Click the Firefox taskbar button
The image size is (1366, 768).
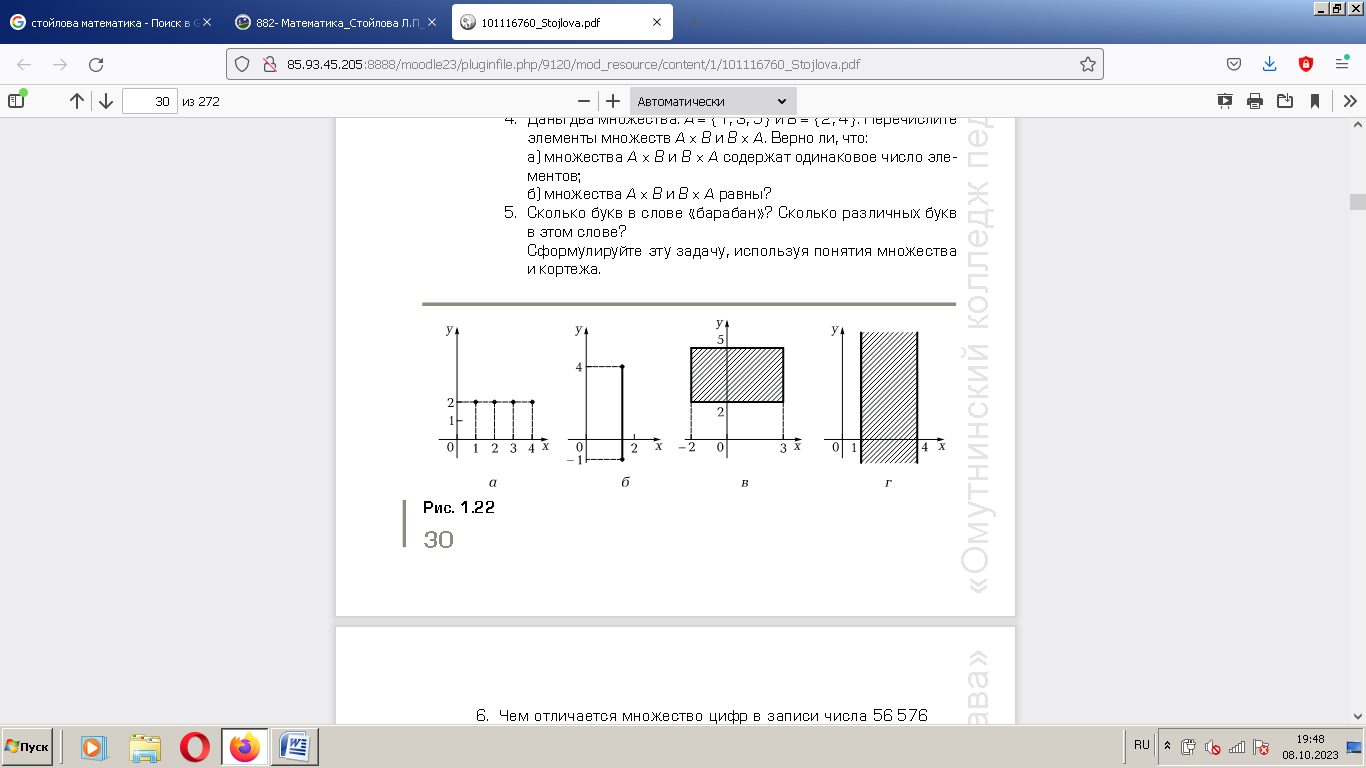244,747
